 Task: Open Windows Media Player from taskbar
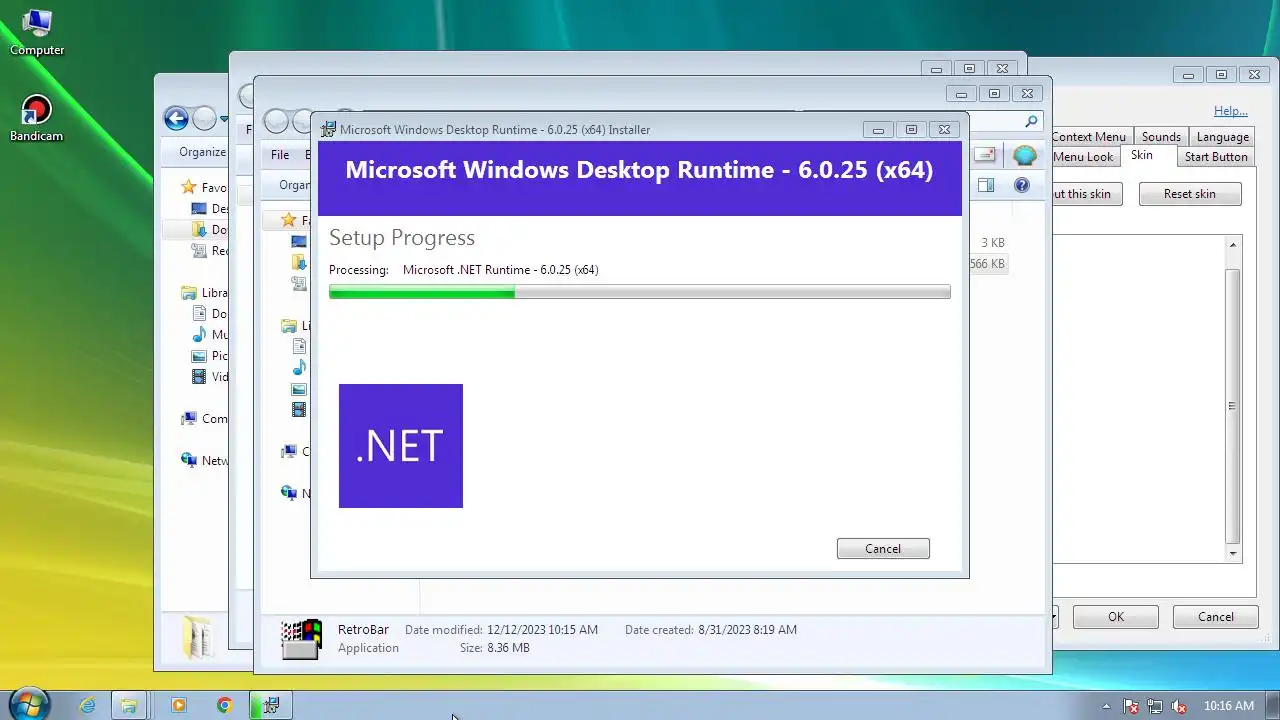tap(179, 705)
